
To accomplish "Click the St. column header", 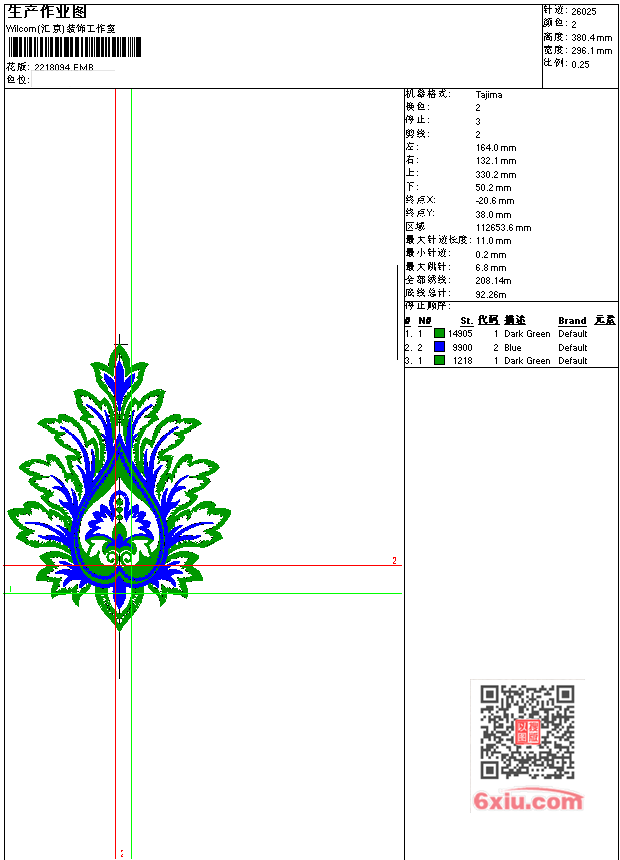I will tap(466, 321).
